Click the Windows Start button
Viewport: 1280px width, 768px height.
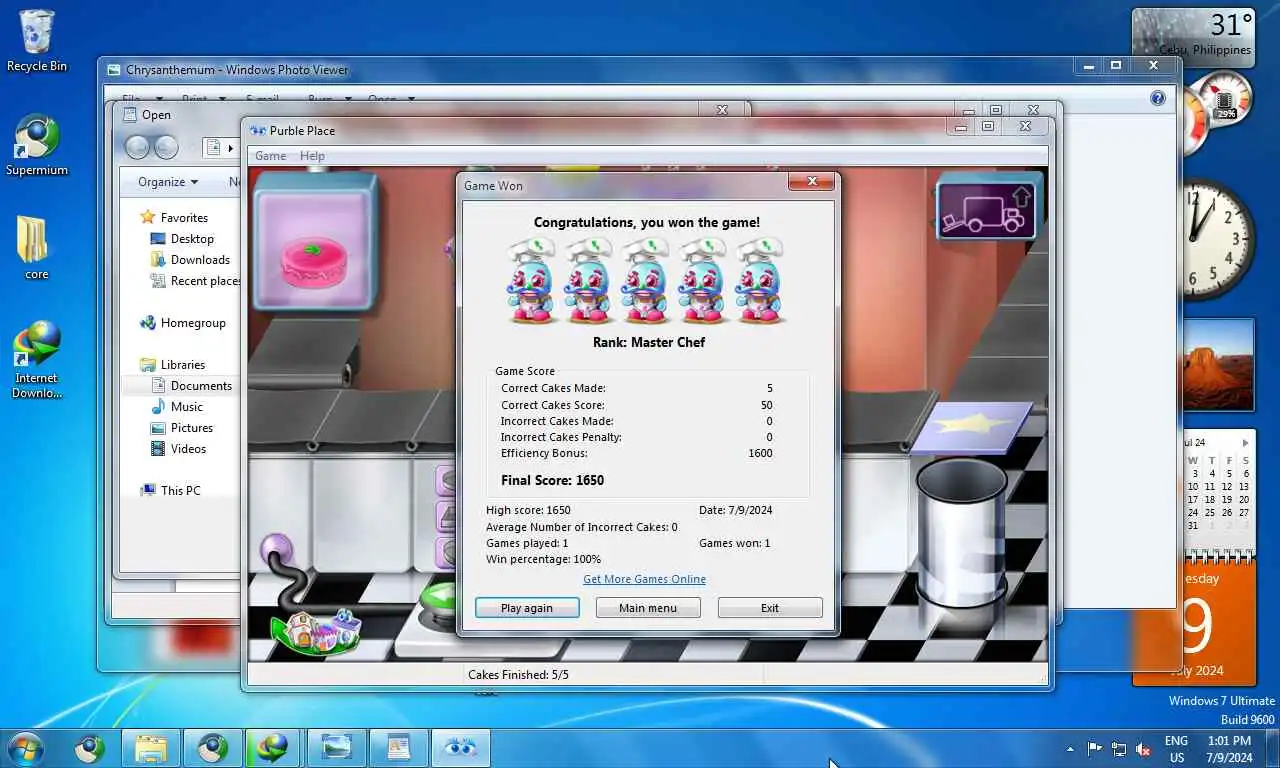(x=25, y=748)
